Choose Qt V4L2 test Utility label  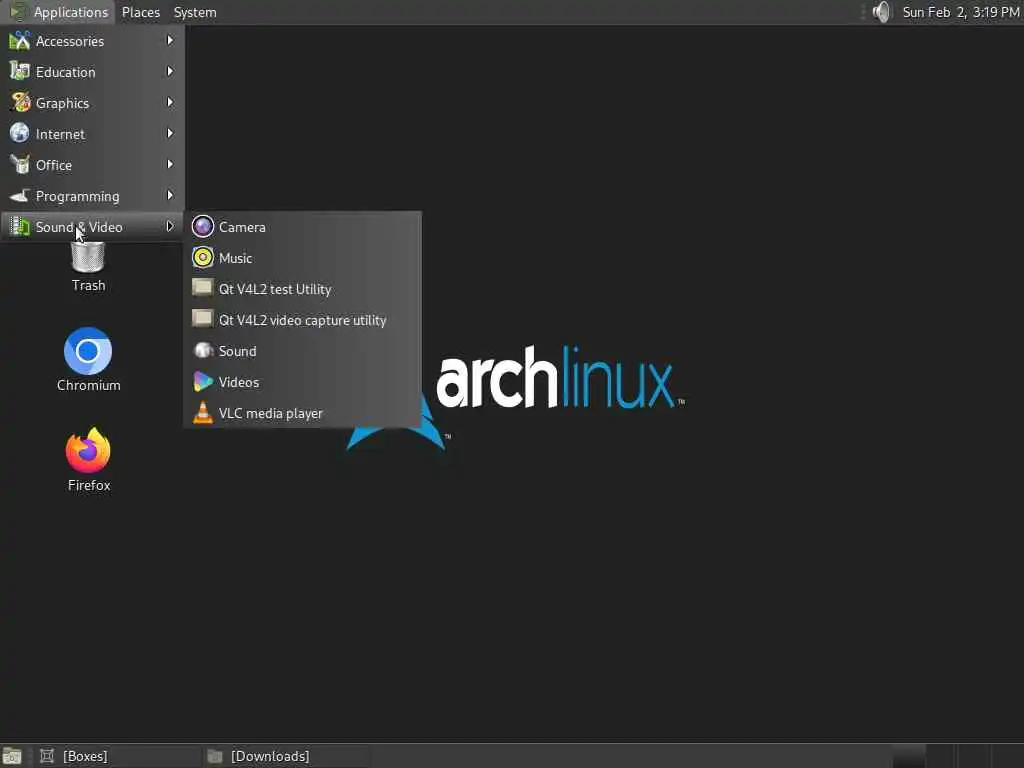click(275, 289)
